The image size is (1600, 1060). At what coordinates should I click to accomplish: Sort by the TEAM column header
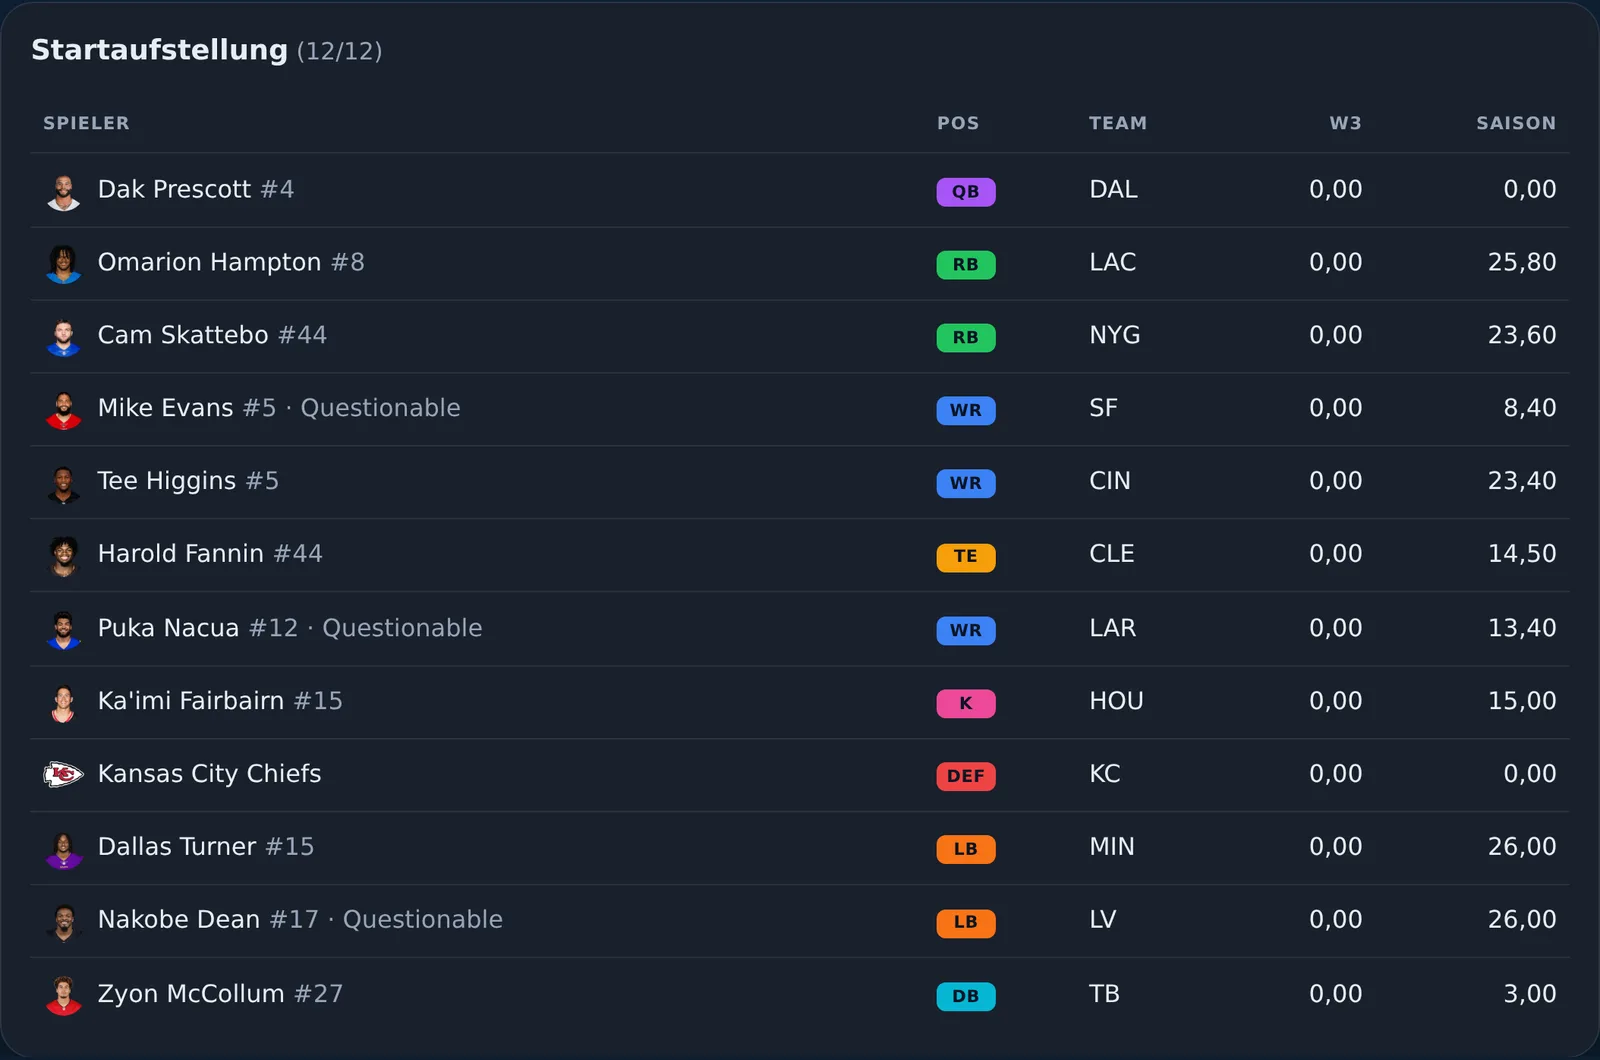(1118, 123)
